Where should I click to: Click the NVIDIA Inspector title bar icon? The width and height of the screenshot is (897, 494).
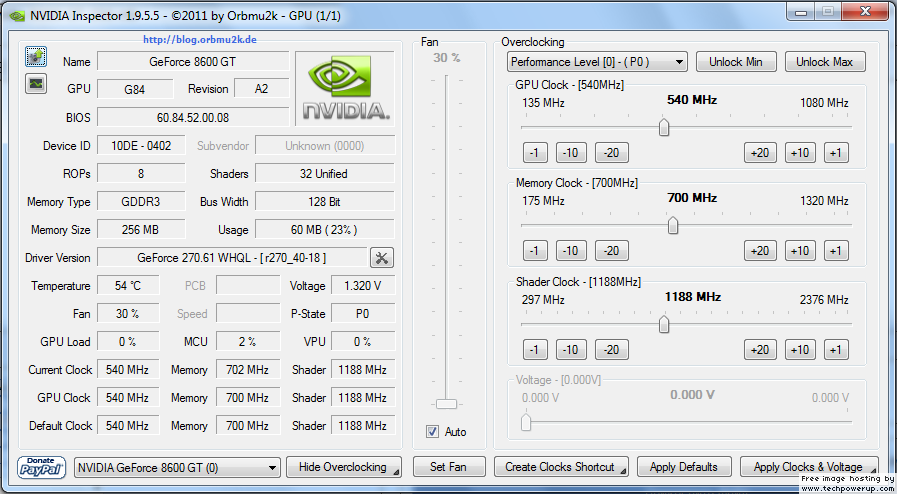pyautogui.click(x=17, y=15)
